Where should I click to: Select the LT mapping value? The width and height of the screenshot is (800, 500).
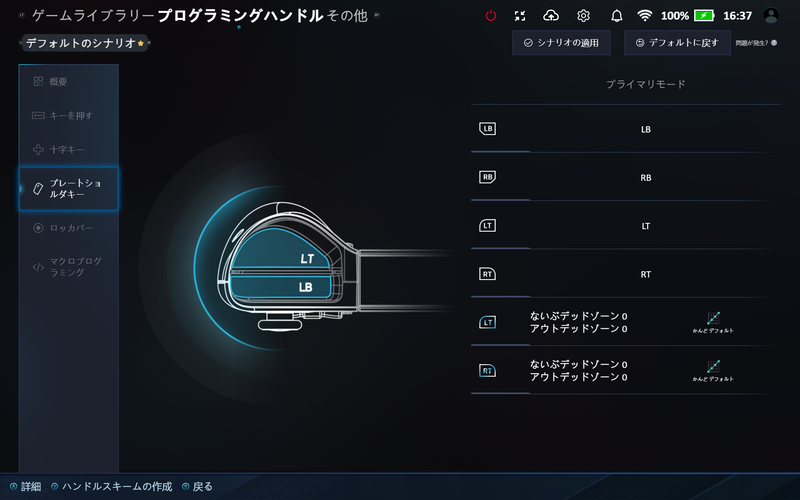coord(645,226)
